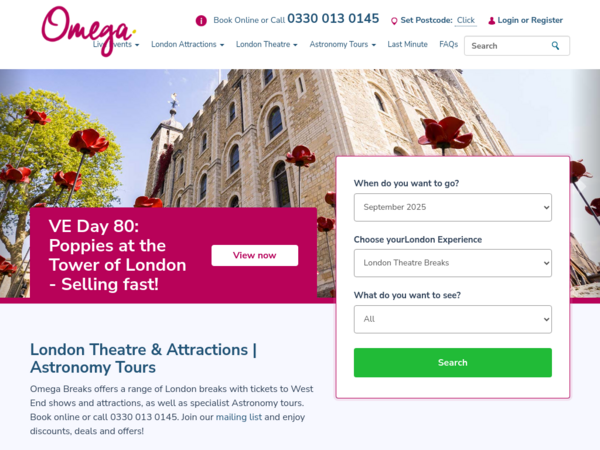
Task: Click the green Search button
Action: [453, 363]
